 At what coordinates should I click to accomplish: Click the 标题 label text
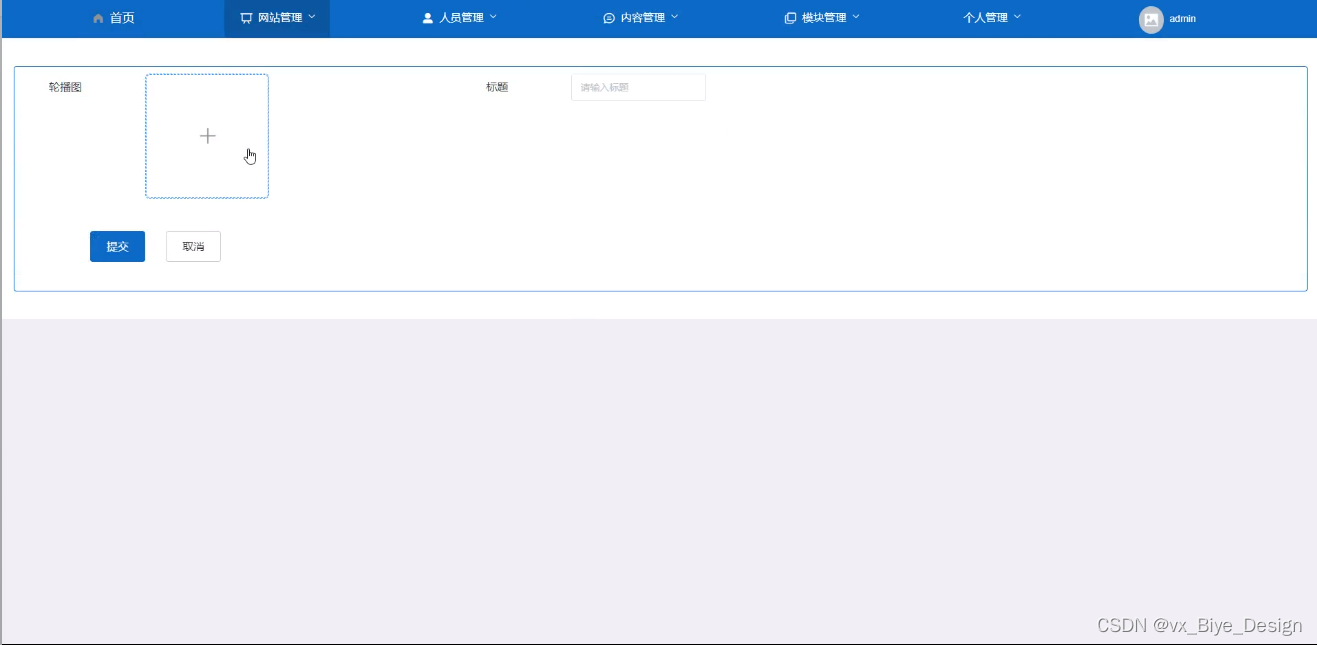(497, 87)
